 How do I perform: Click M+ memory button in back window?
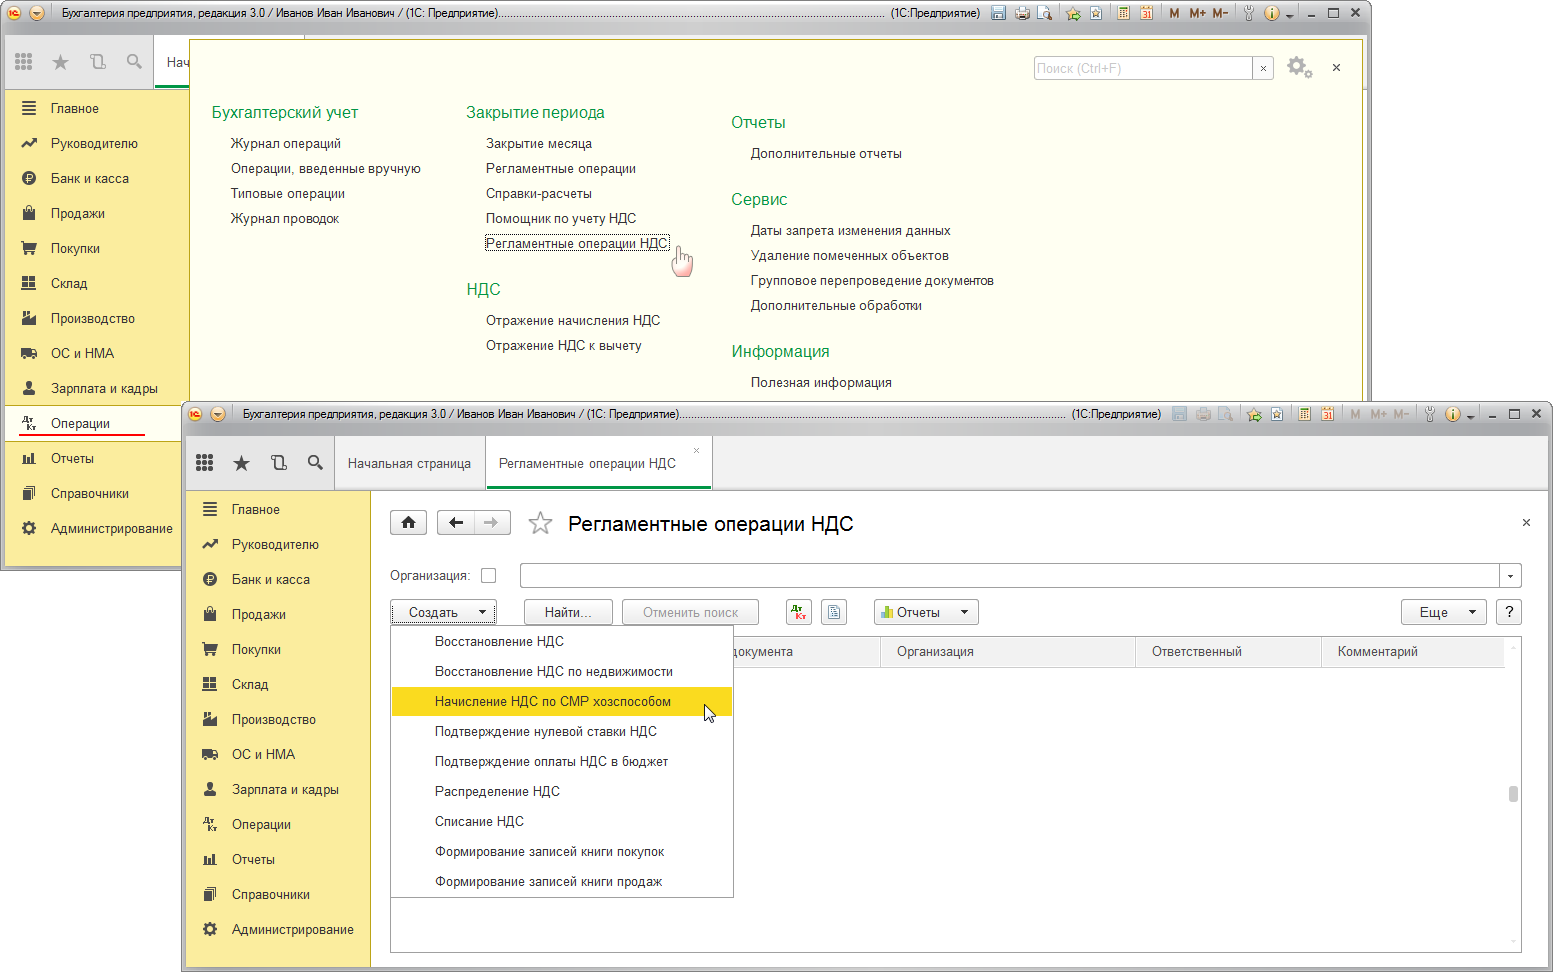(x=1198, y=13)
